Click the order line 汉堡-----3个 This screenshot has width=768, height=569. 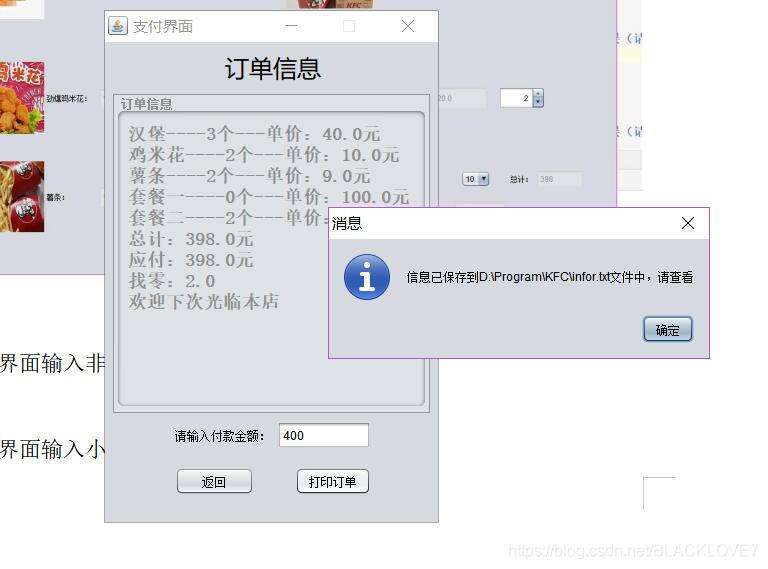click(255, 134)
